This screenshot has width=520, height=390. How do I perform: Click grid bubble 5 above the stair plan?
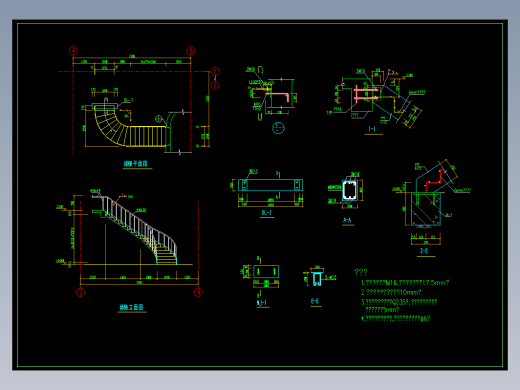pos(190,51)
